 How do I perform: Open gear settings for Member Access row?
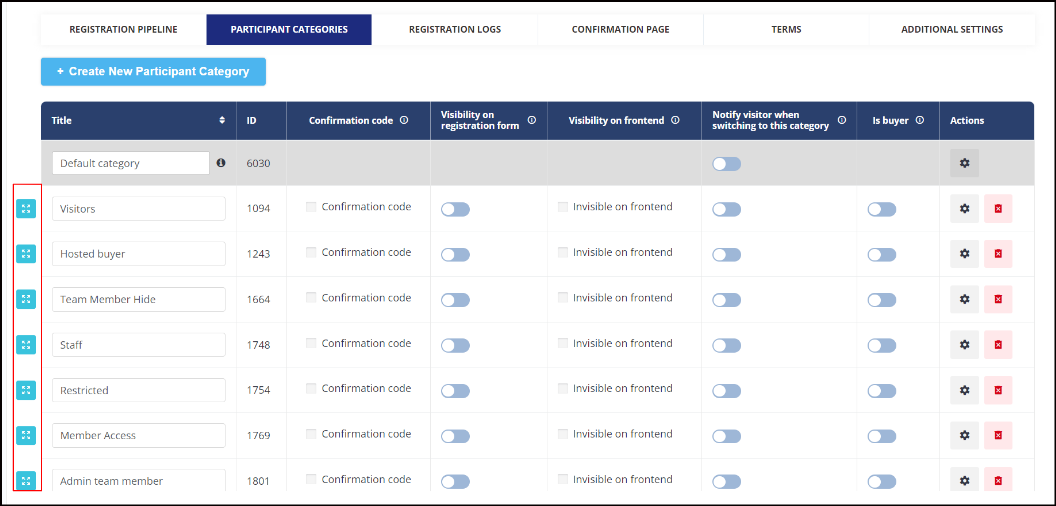point(964,435)
